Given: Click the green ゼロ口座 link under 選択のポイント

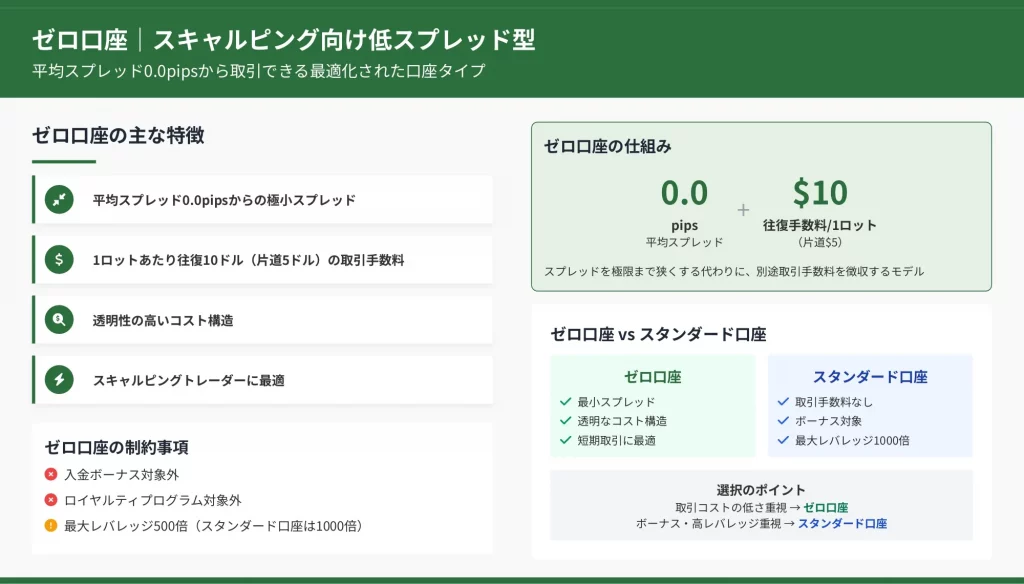Looking at the screenshot, I should (x=825, y=508).
